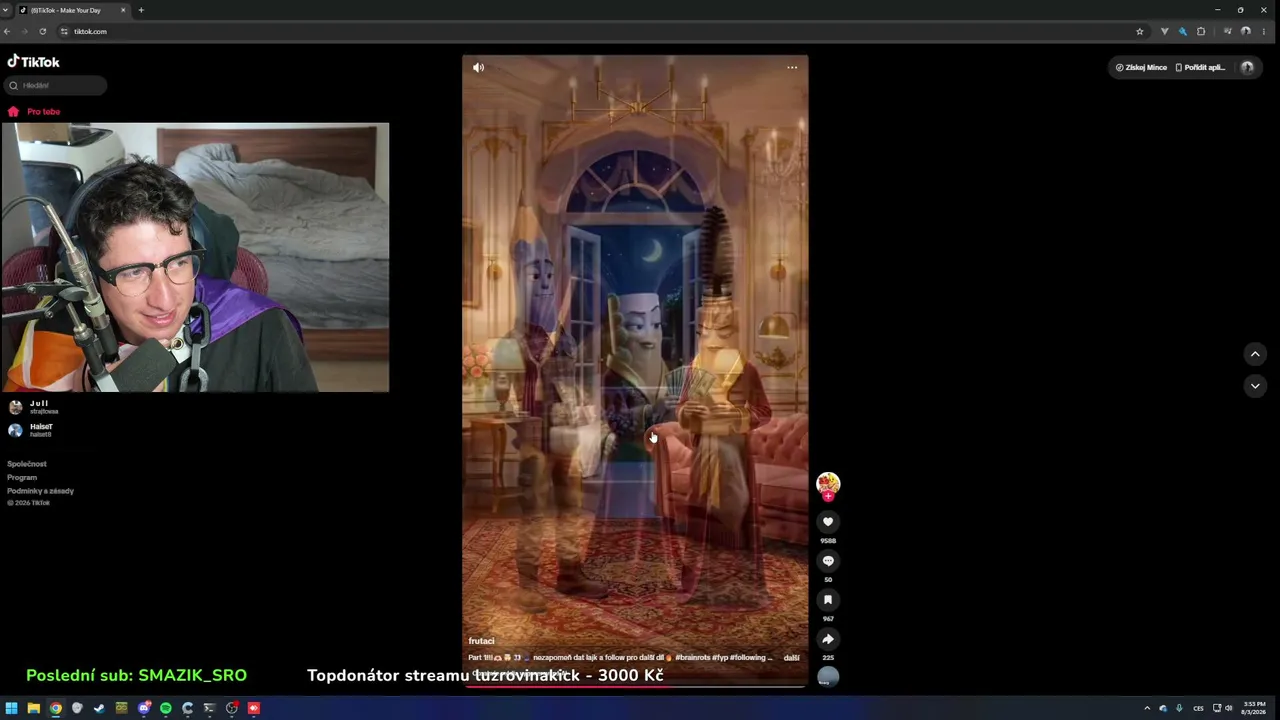Open Chrome's tab search dropdown arrow

click(6, 10)
